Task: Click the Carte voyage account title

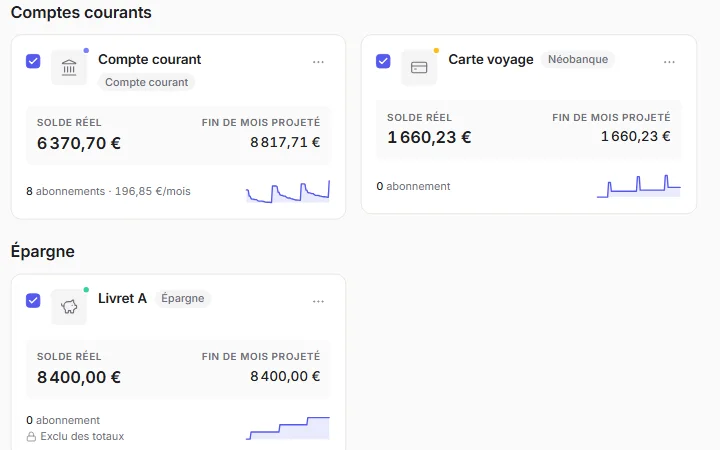Action: tap(491, 59)
